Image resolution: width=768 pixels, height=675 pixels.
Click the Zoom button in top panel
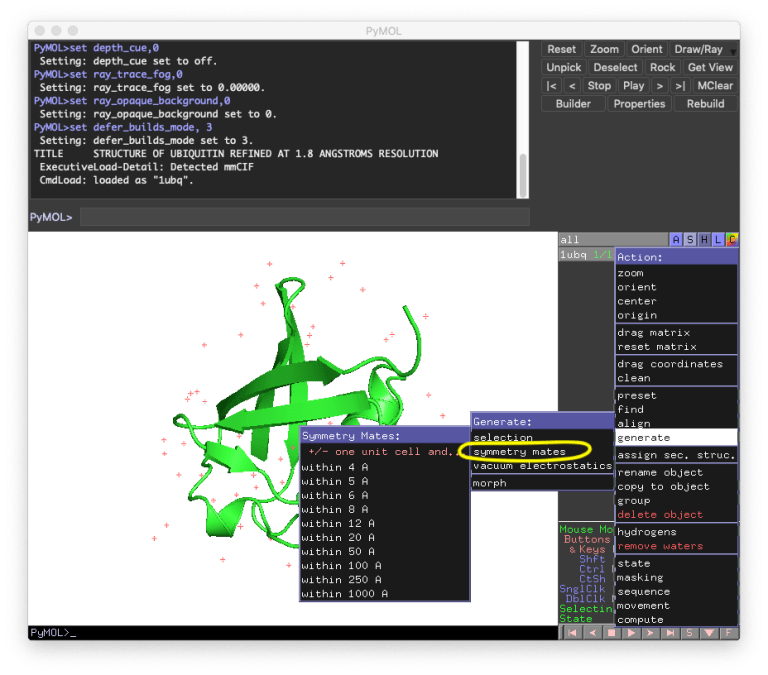click(x=604, y=49)
